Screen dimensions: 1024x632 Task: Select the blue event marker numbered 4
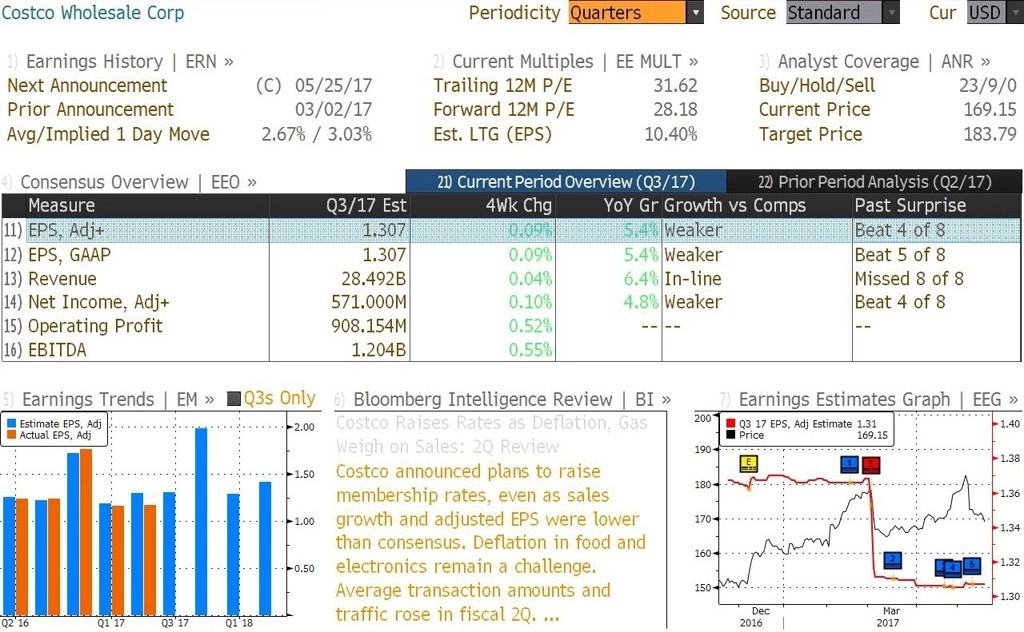click(953, 568)
